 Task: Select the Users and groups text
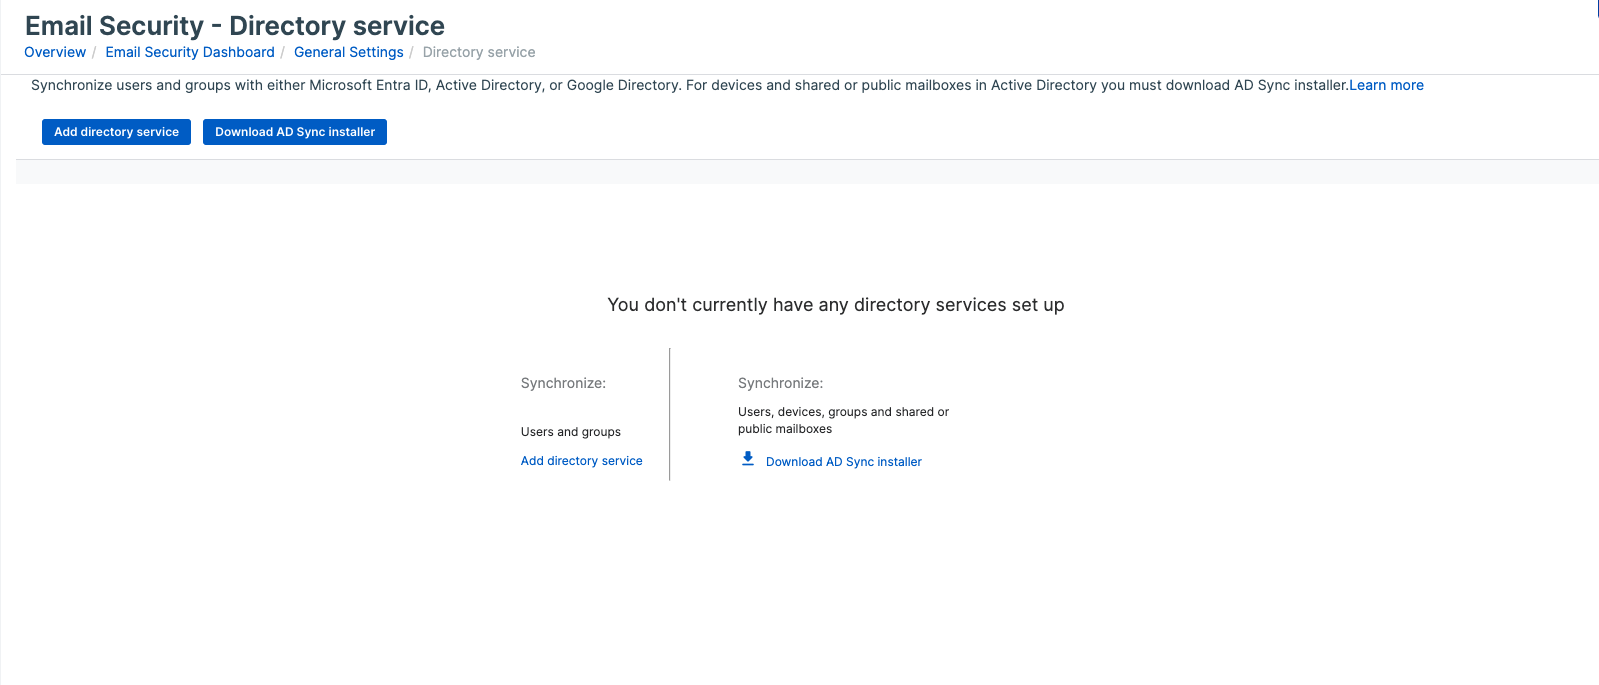pyautogui.click(x=570, y=432)
